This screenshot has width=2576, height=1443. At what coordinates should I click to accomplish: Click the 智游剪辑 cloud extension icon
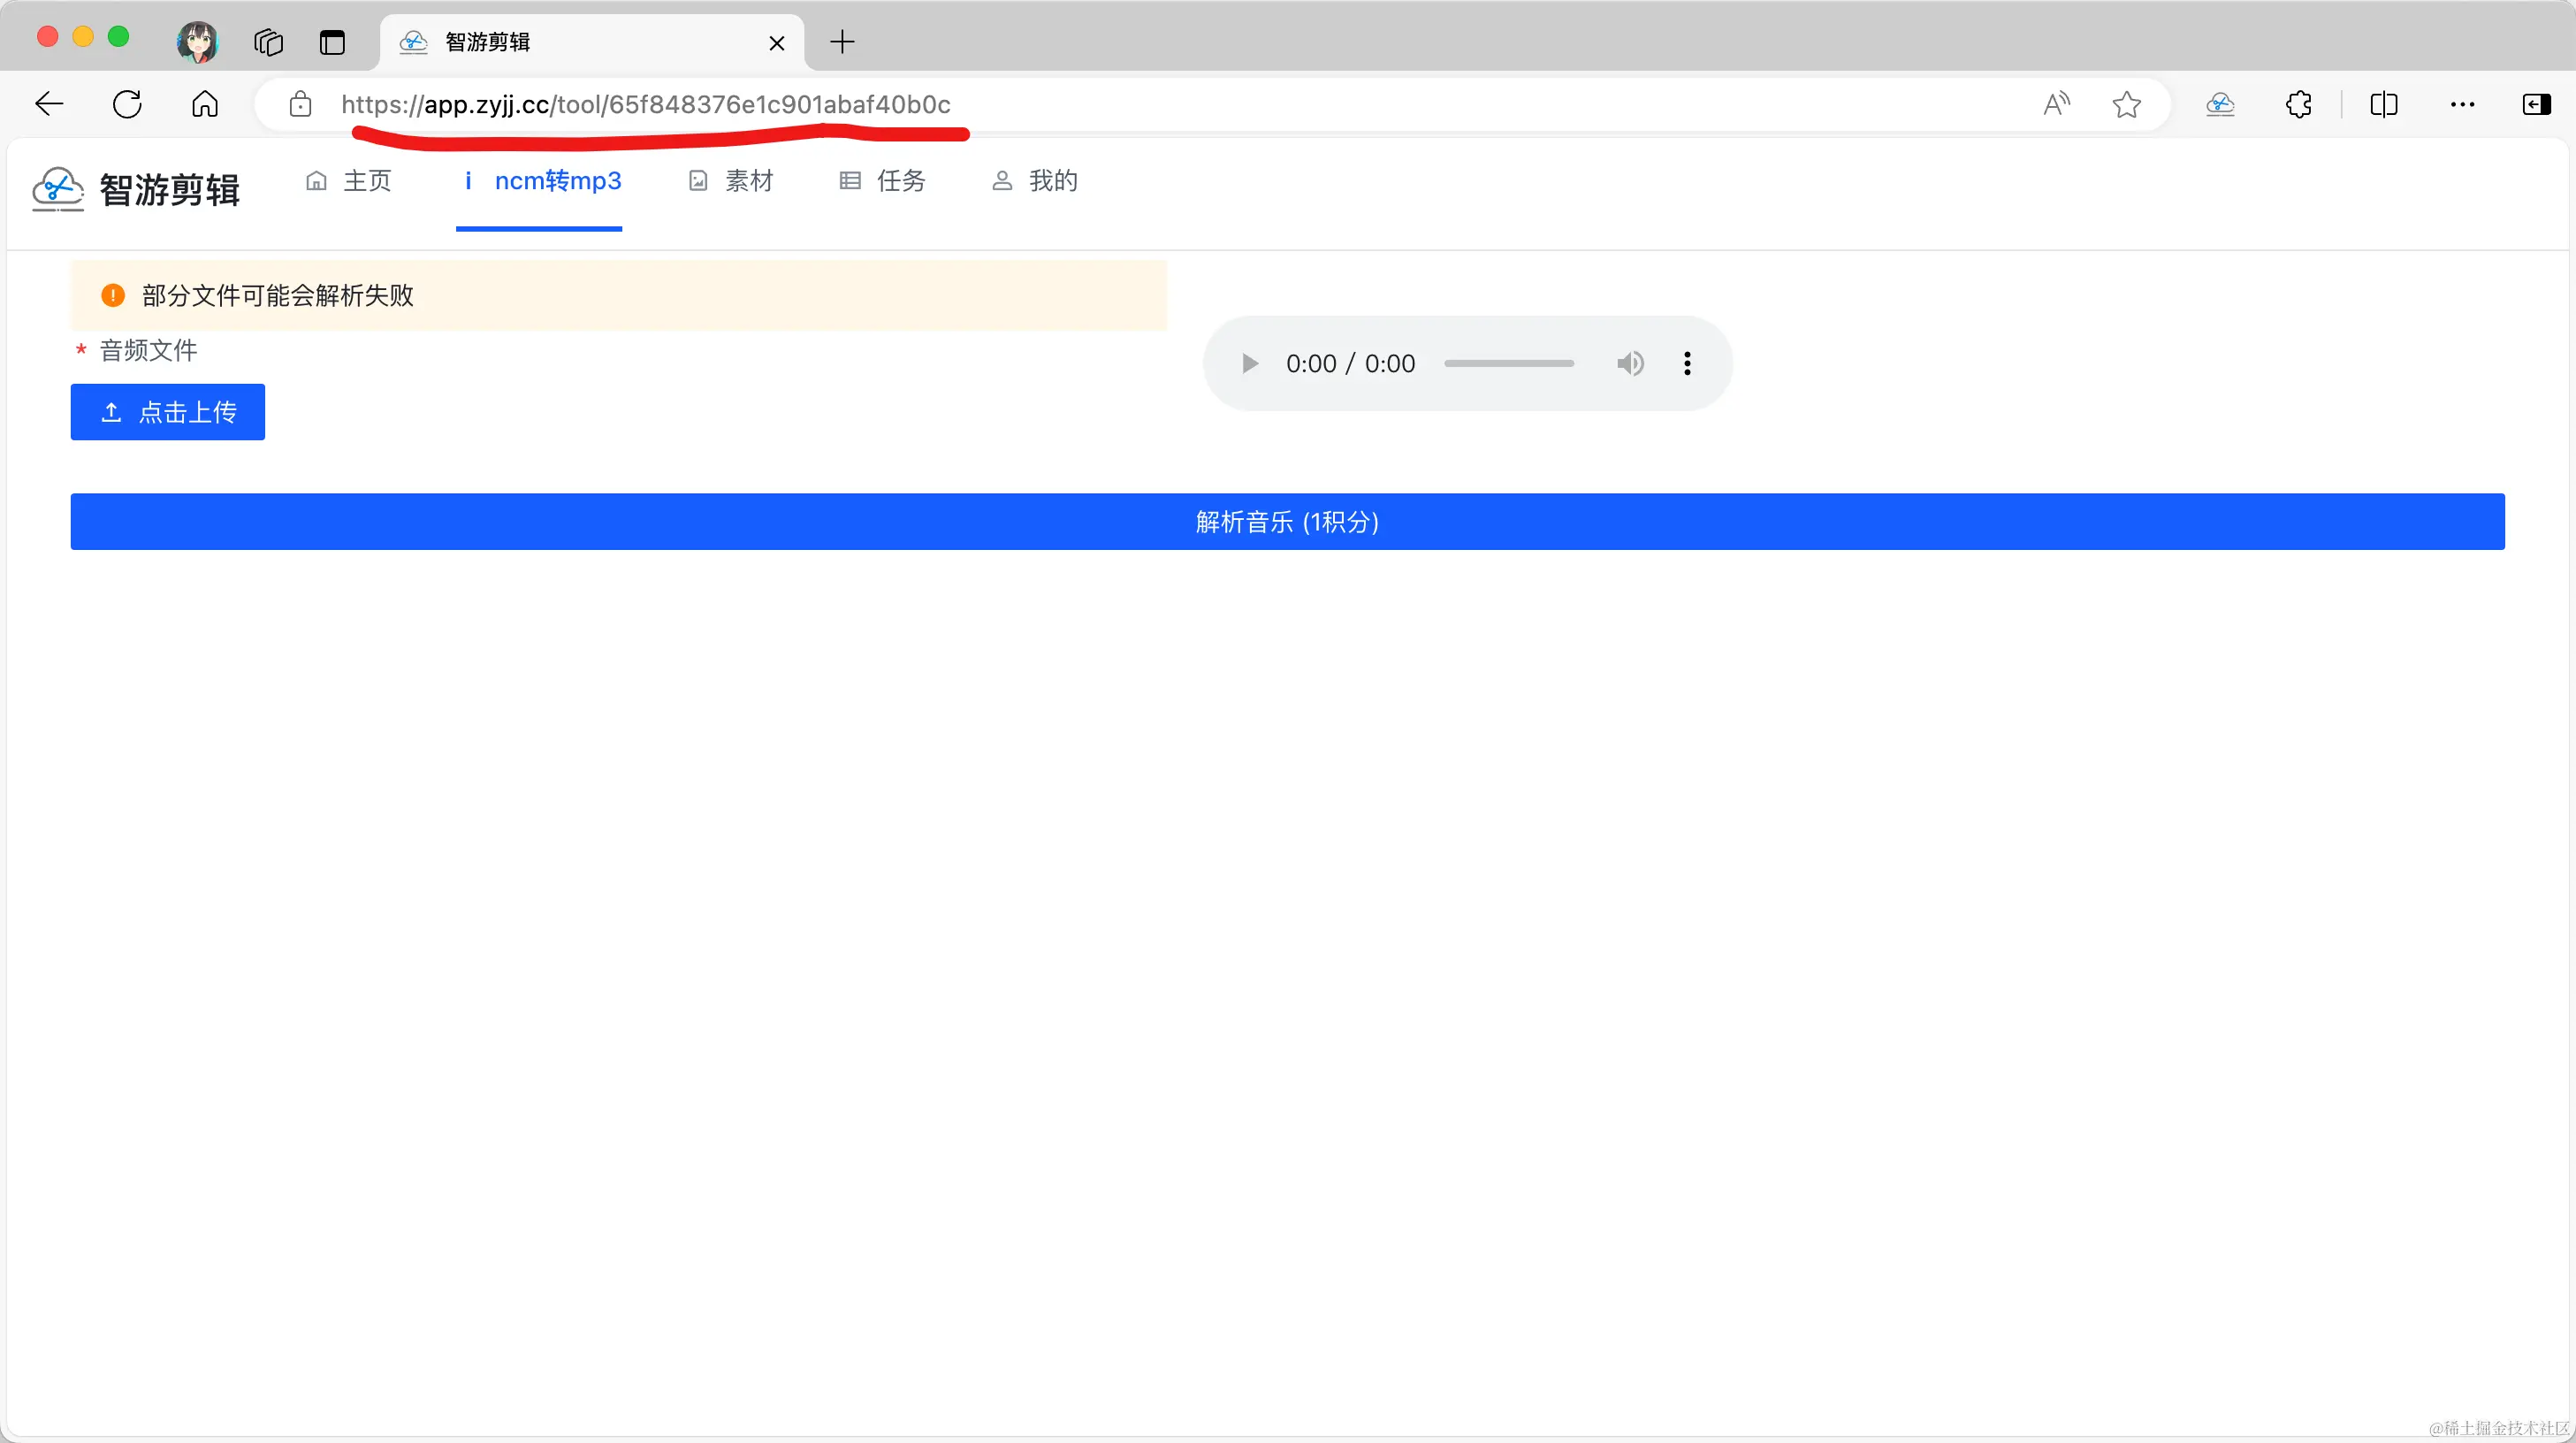[x=2220, y=104]
